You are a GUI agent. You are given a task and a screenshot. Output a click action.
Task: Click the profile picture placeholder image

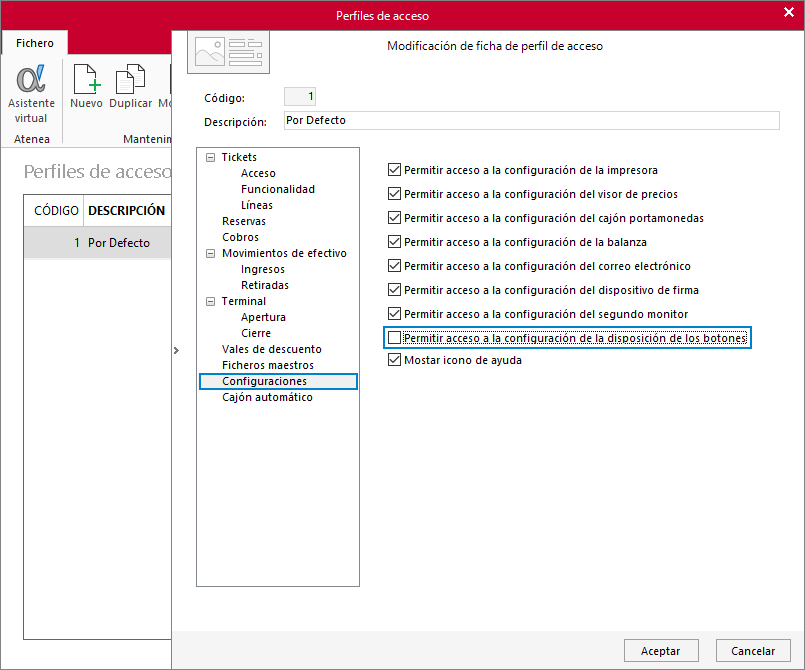click(228, 52)
